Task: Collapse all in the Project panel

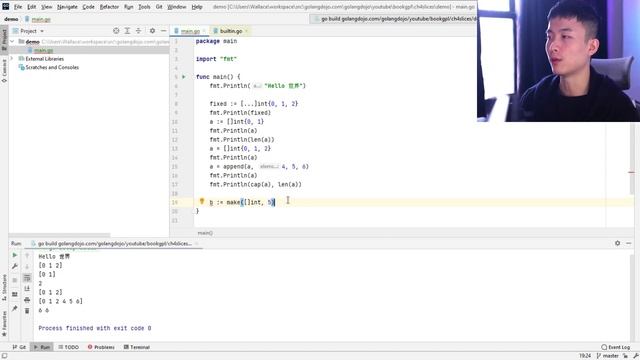Action: (138, 31)
